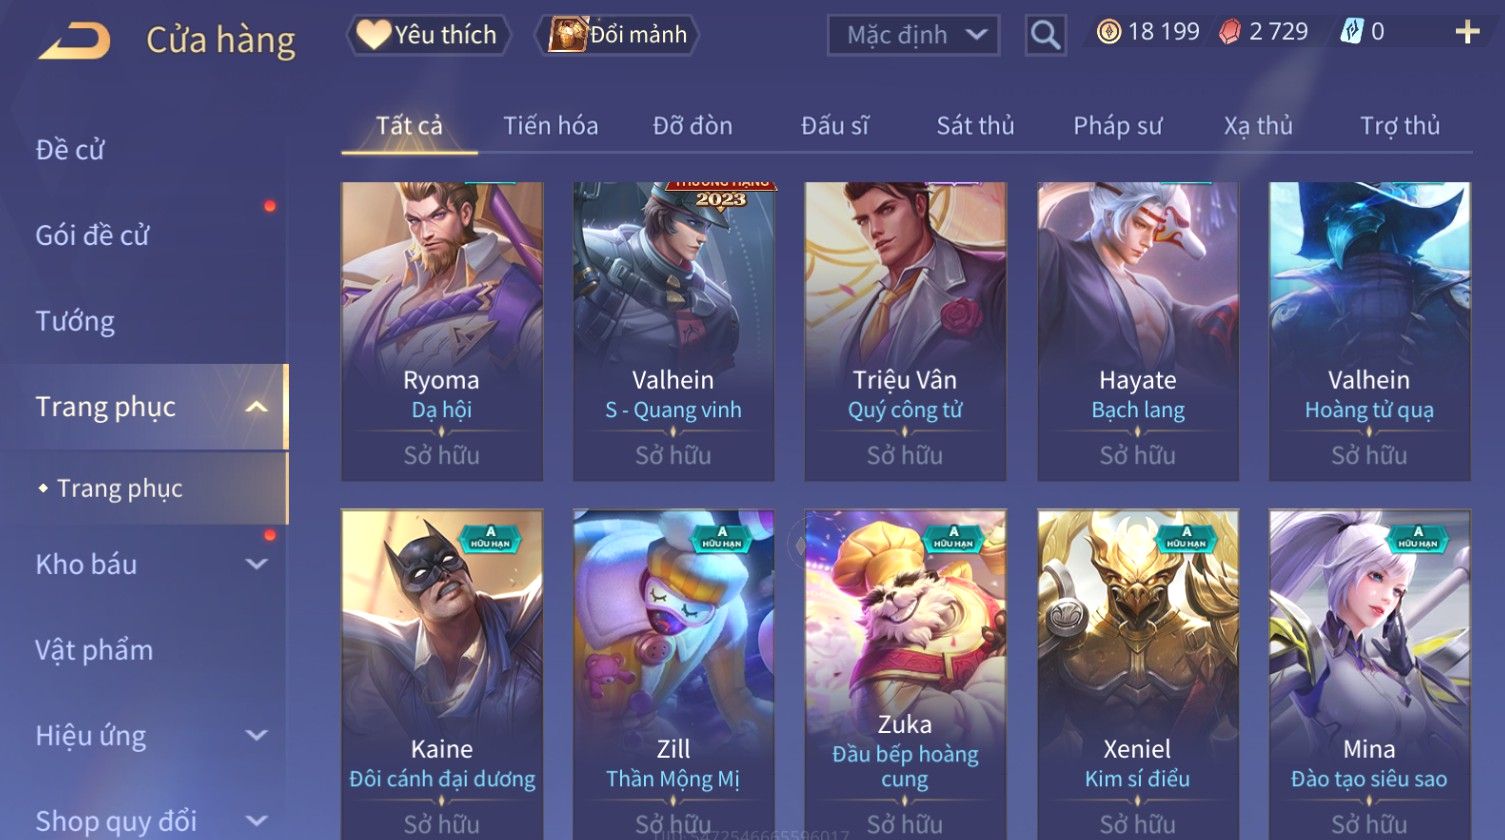This screenshot has width=1505, height=840.
Task: Tap the plus icon to add currency
Action: pyautogui.click(x=1467, y=33)
